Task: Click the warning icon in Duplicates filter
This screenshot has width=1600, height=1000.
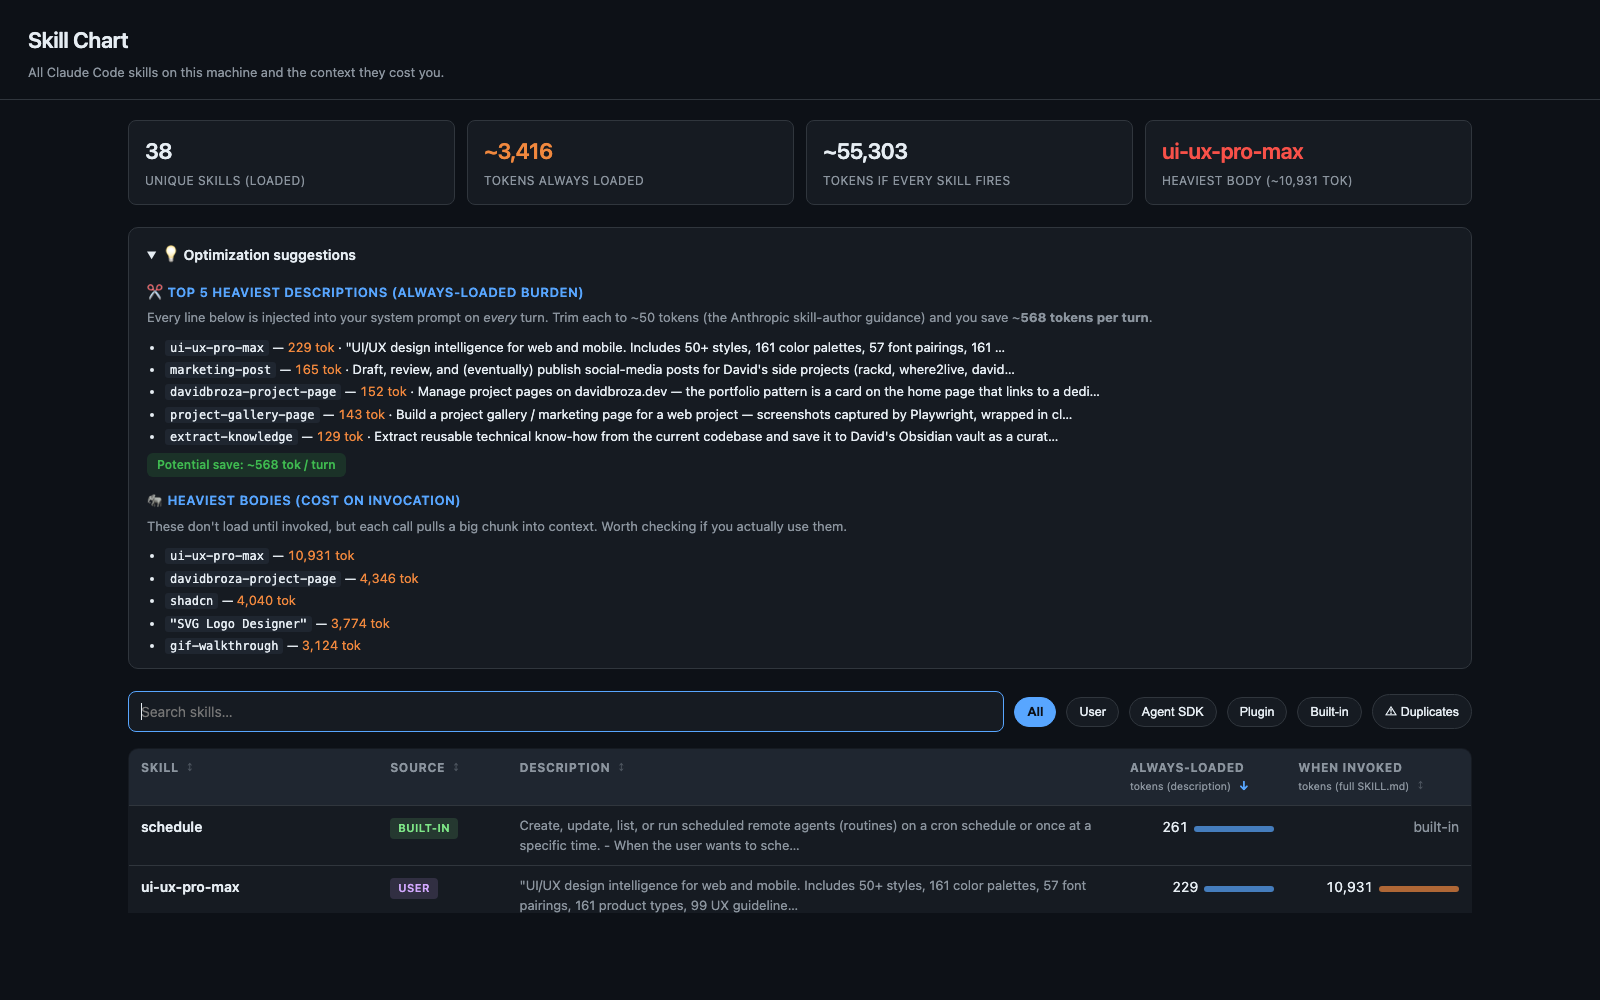Action: [1390, 712]
